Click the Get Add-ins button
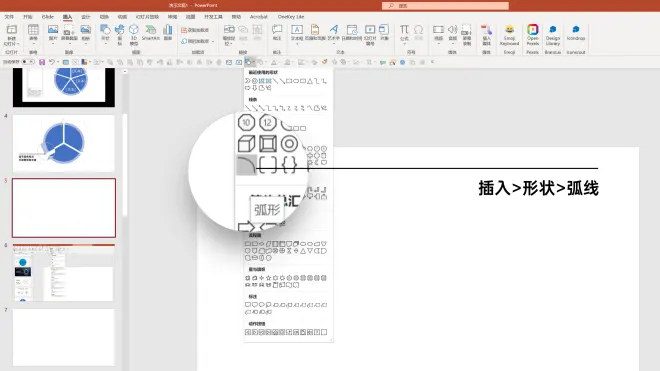The image size is (660, 371). pos(195,30)
